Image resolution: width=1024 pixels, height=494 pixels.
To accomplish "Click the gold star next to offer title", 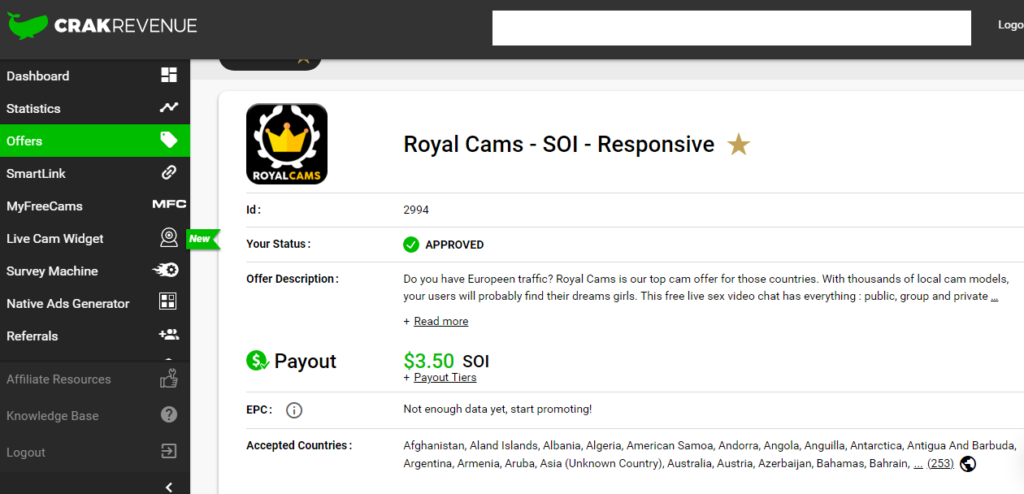I will [x=739, y=144].
